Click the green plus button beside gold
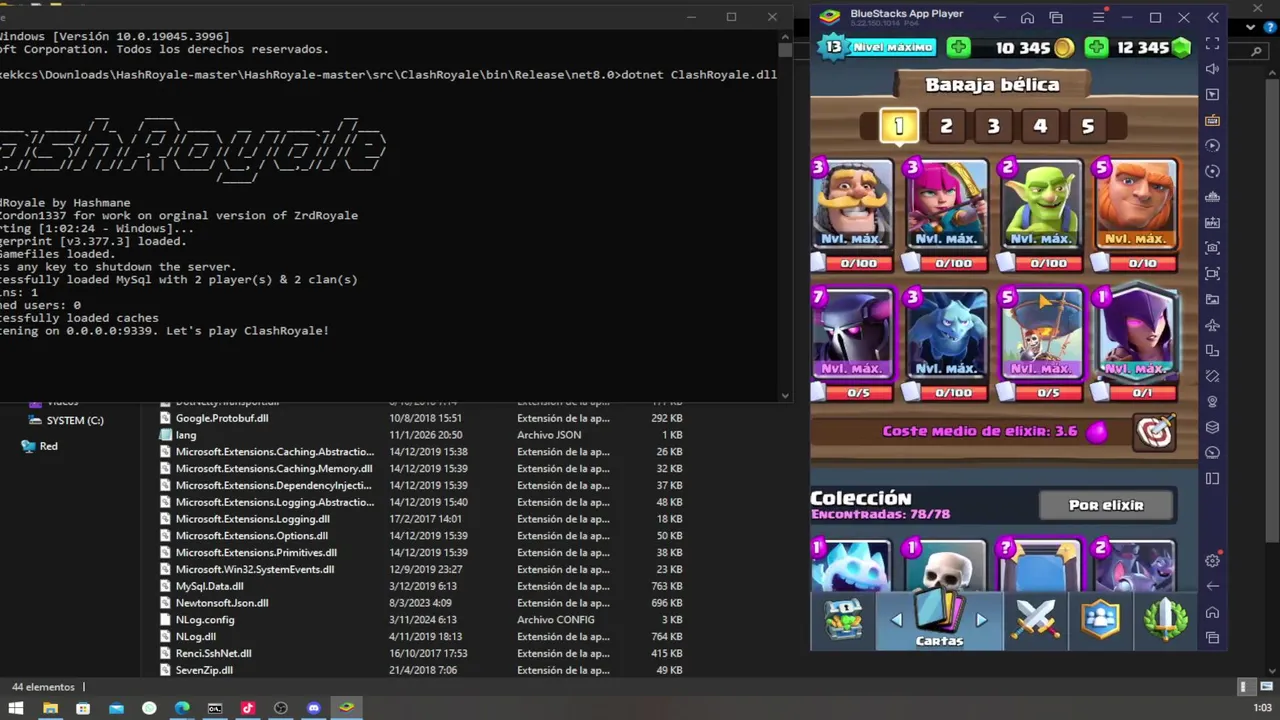Viewport: 1280px width, 720px height. (x=958, y=47)
